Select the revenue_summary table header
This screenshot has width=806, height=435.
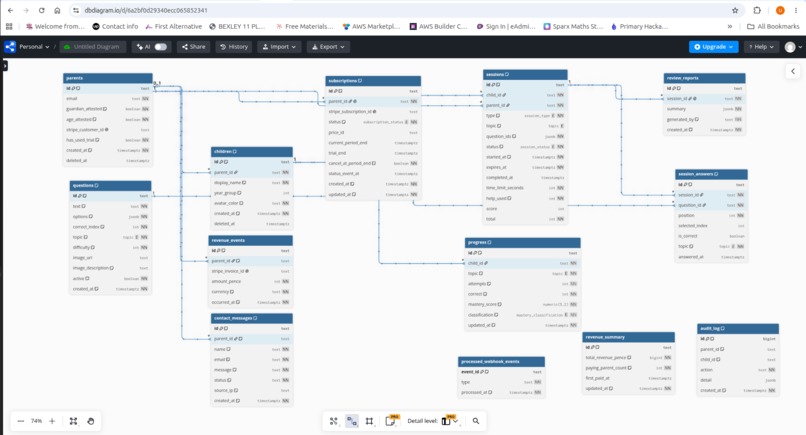click(629, 337)
